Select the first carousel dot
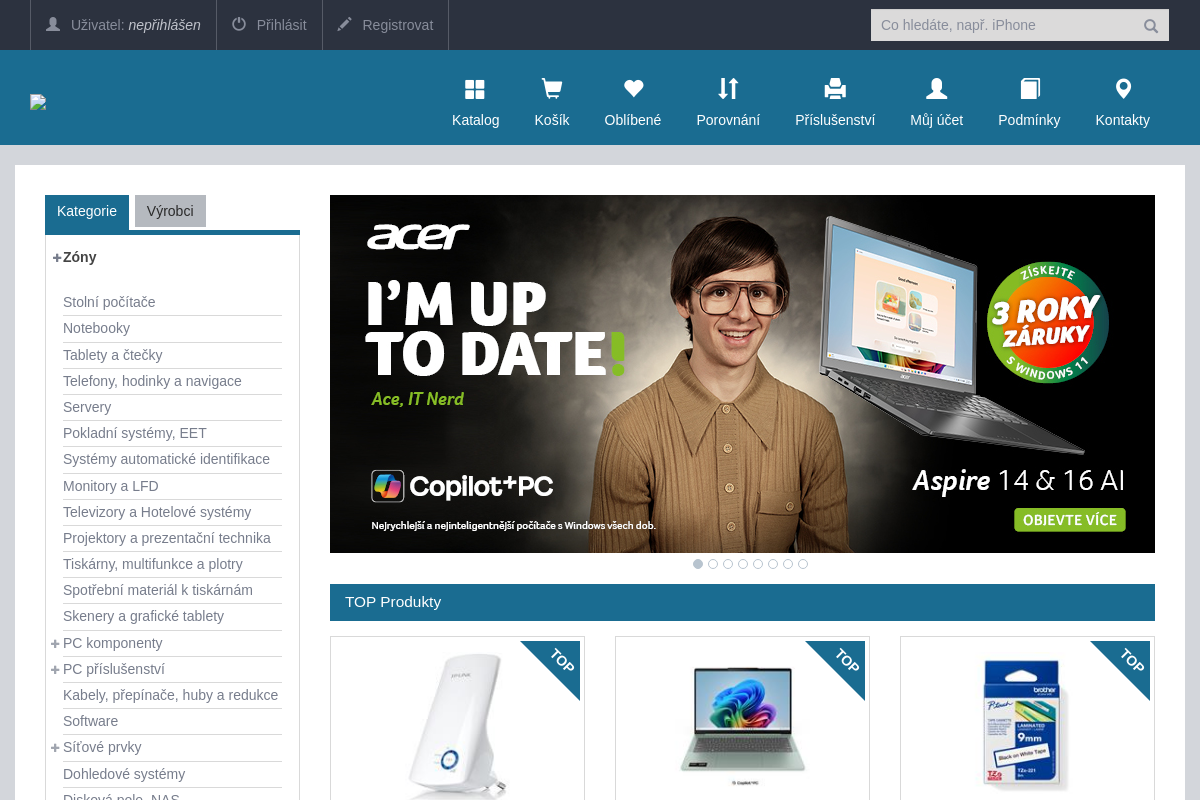The width and height of the screenshot is (1200, 800). tap(698, 564)
